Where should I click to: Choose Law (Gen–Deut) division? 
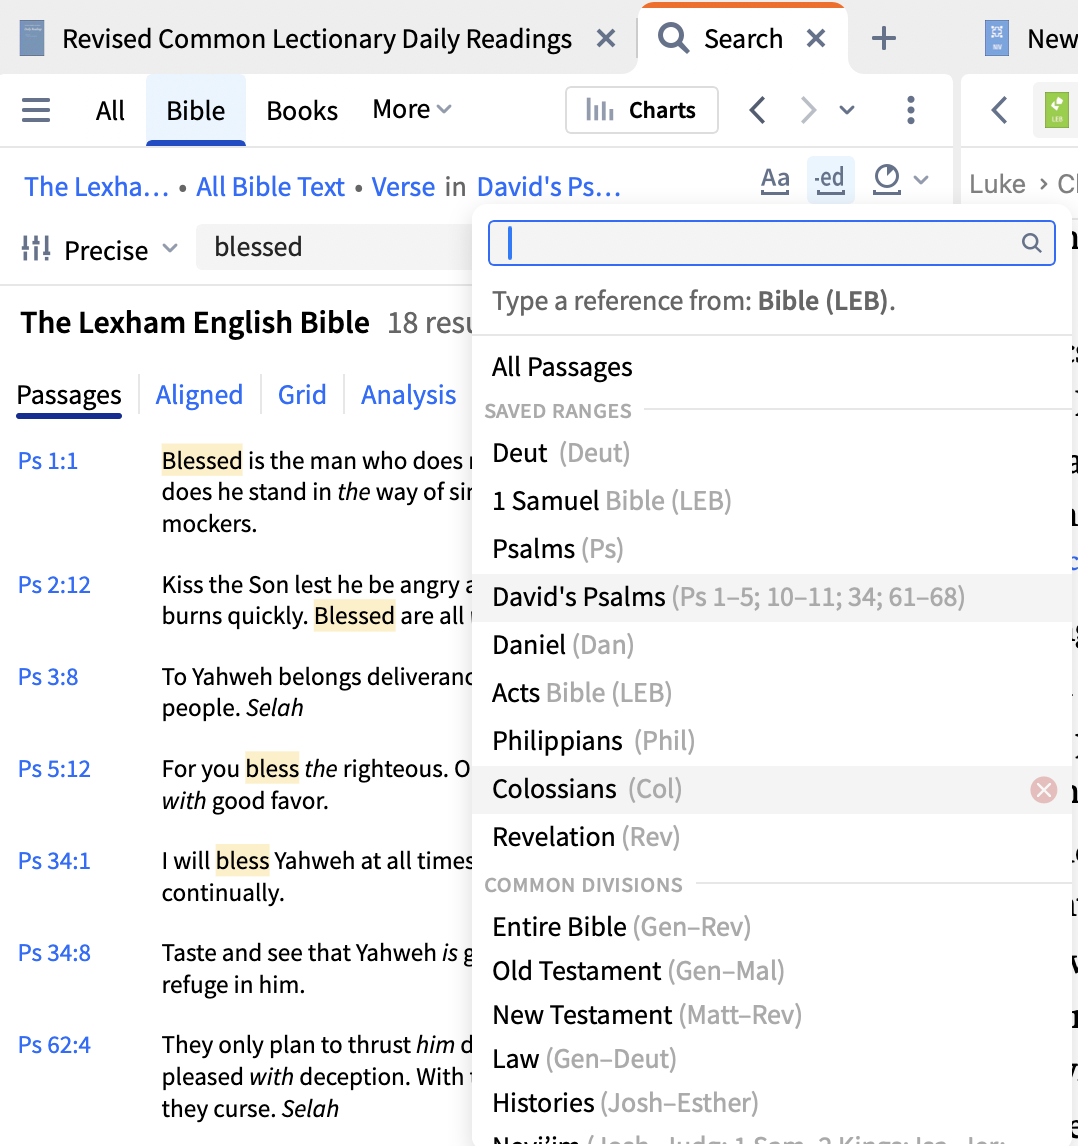(772, 1059)
